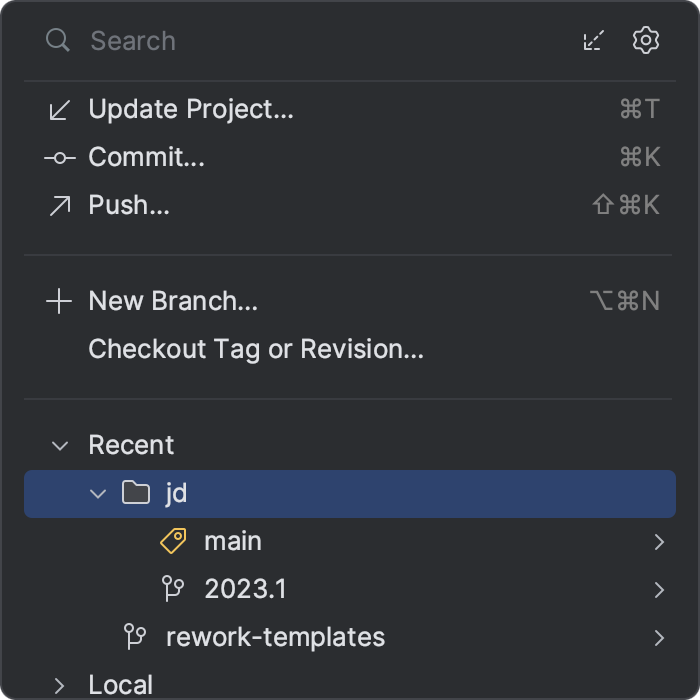Choose Checkout Tag or Revision
The image size is (700, 700).
(x=256, y=349)
